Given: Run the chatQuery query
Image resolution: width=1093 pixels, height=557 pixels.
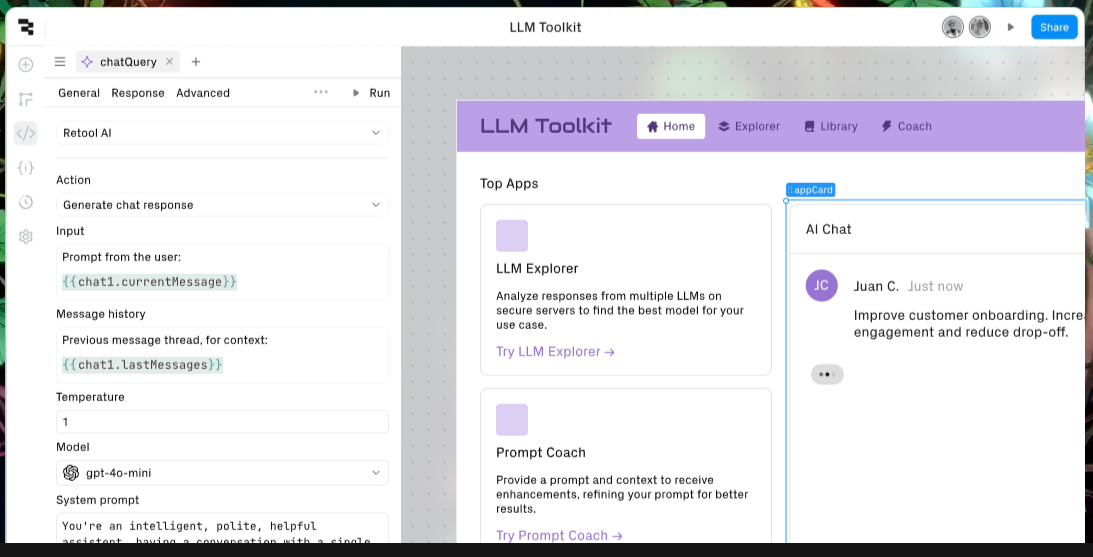Looking at the screenshot, I should point(372,93).
